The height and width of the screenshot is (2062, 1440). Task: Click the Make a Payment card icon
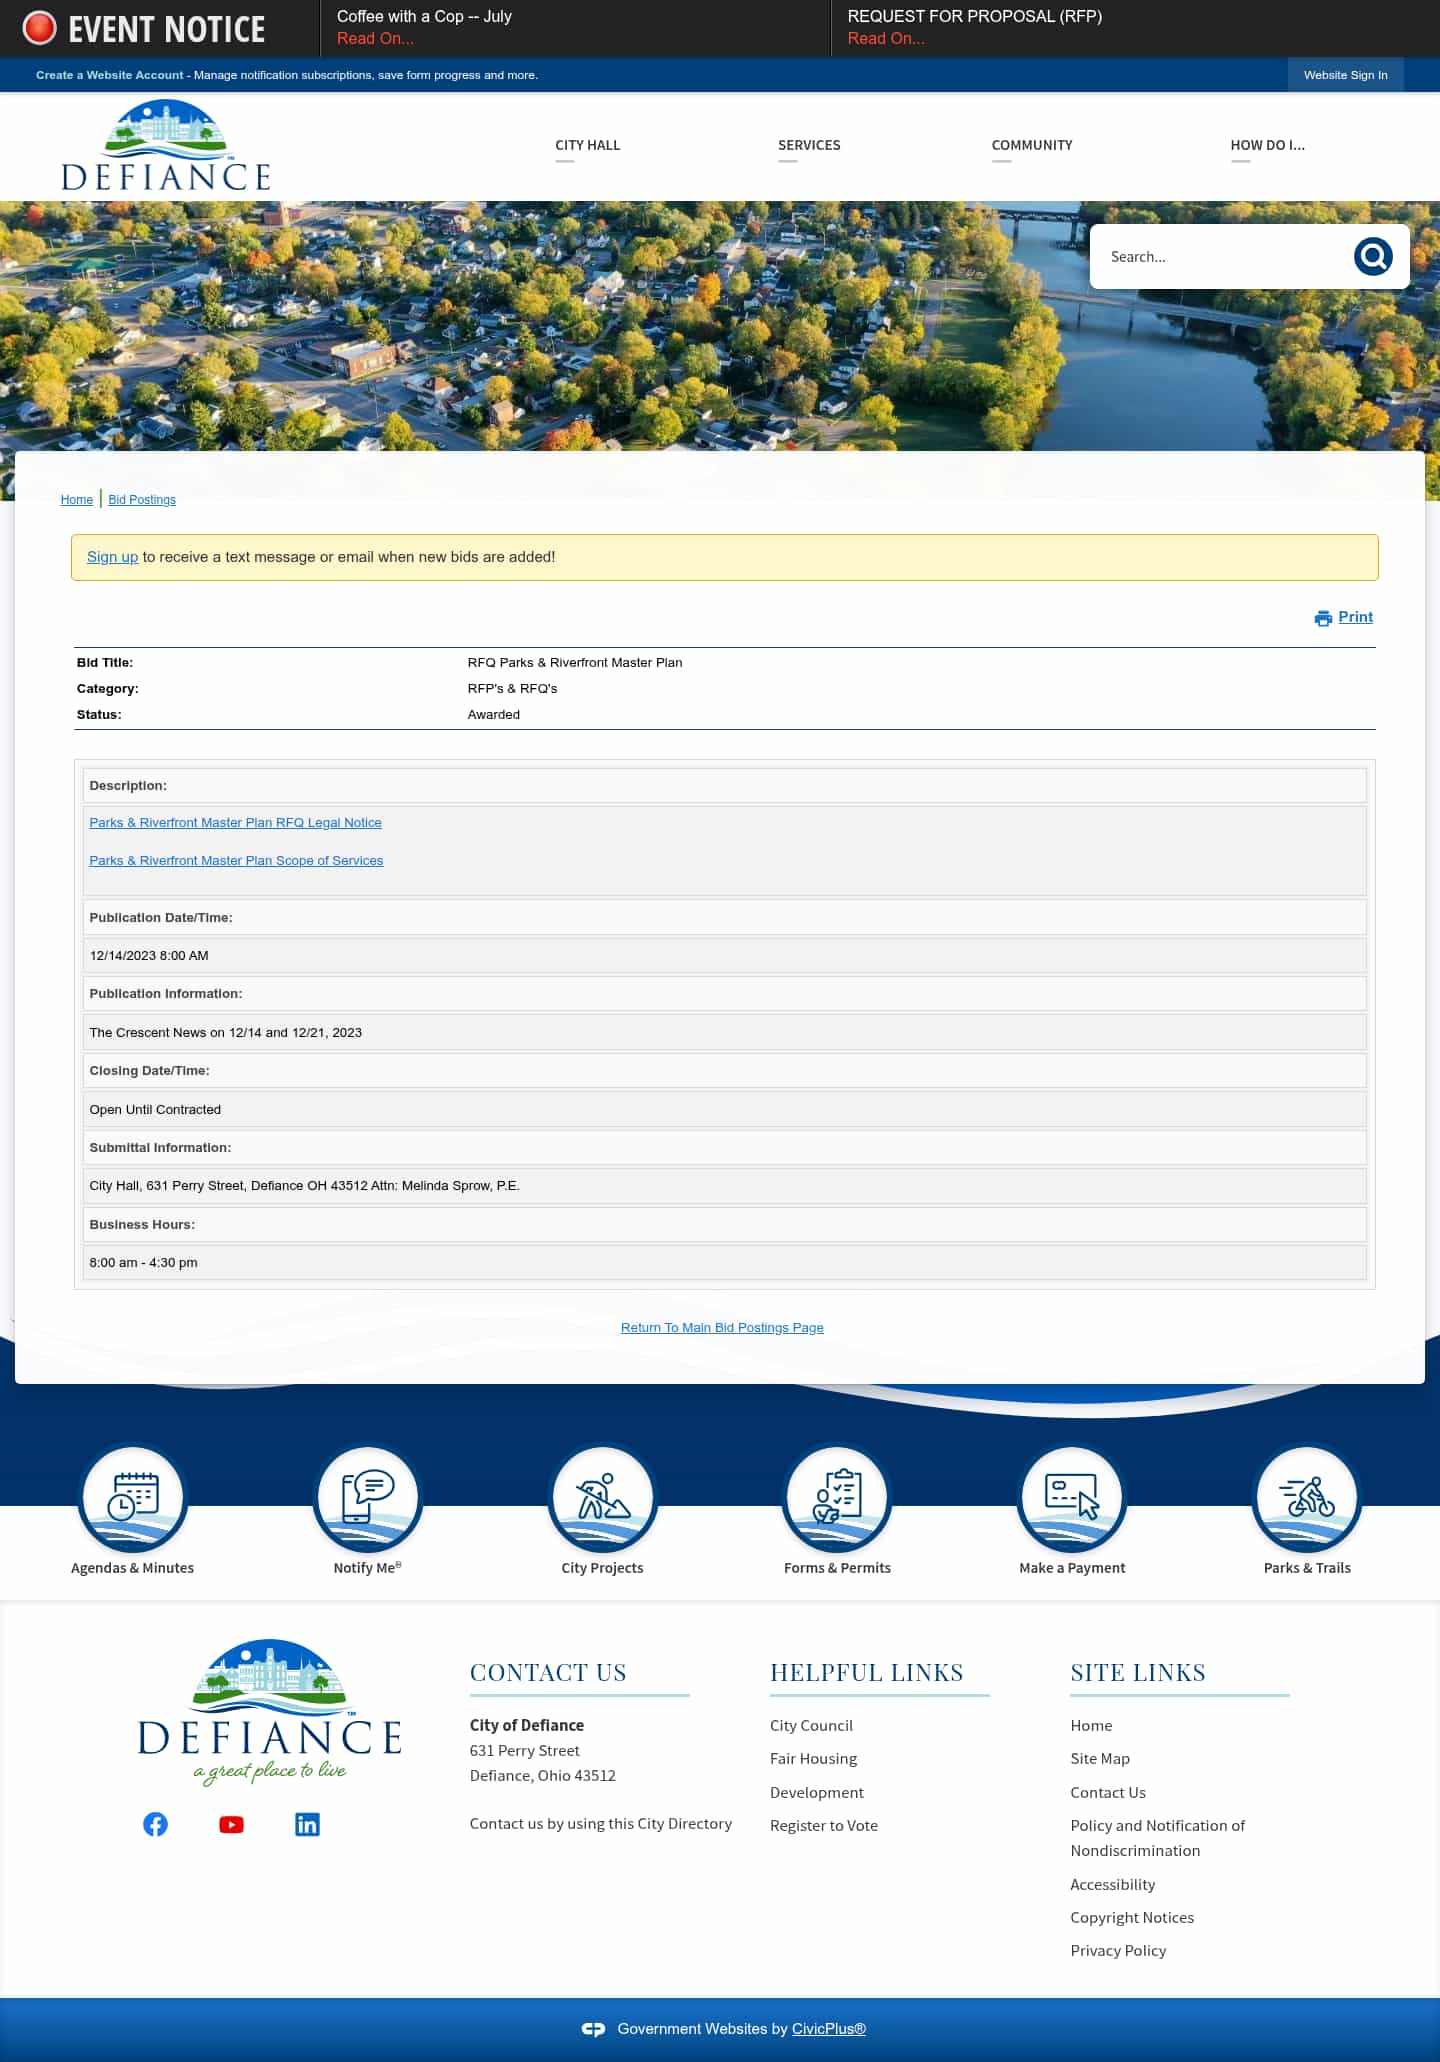pyautogui.click(x=1072, y=1497)
